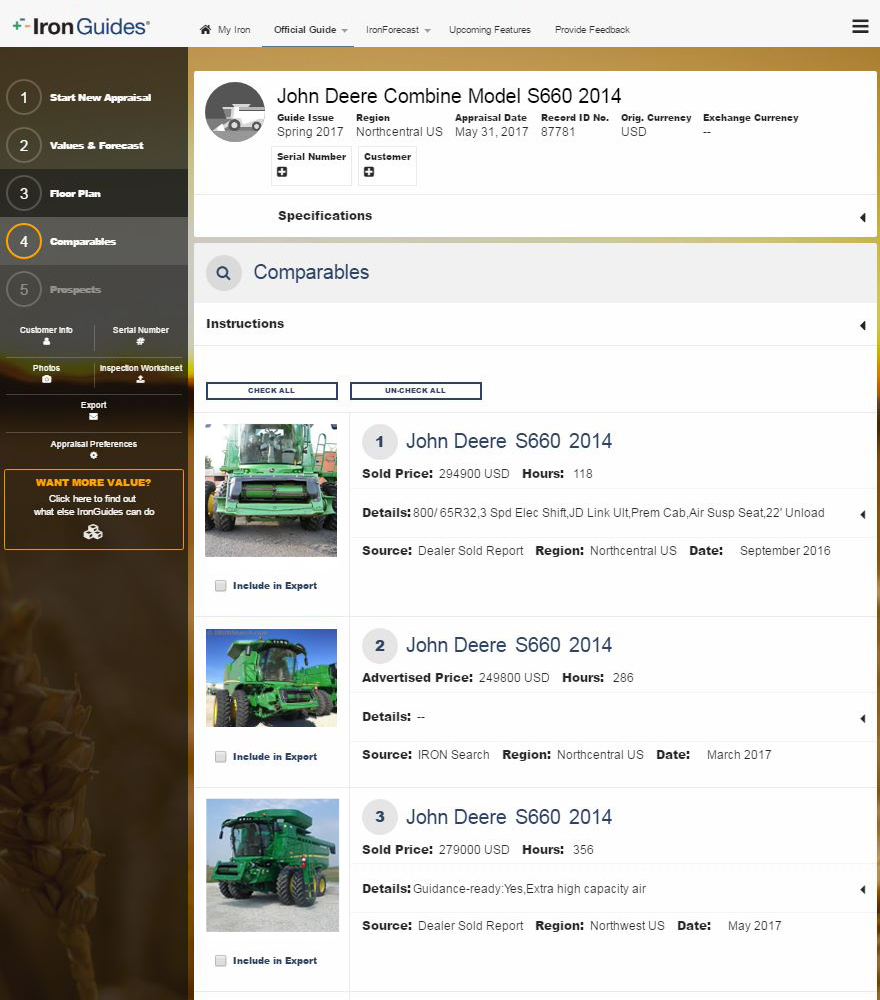Click the UN-CHECK ALL button
Image resolution: width=880 pixels, height=1000 pixels.
click(415, 390)
